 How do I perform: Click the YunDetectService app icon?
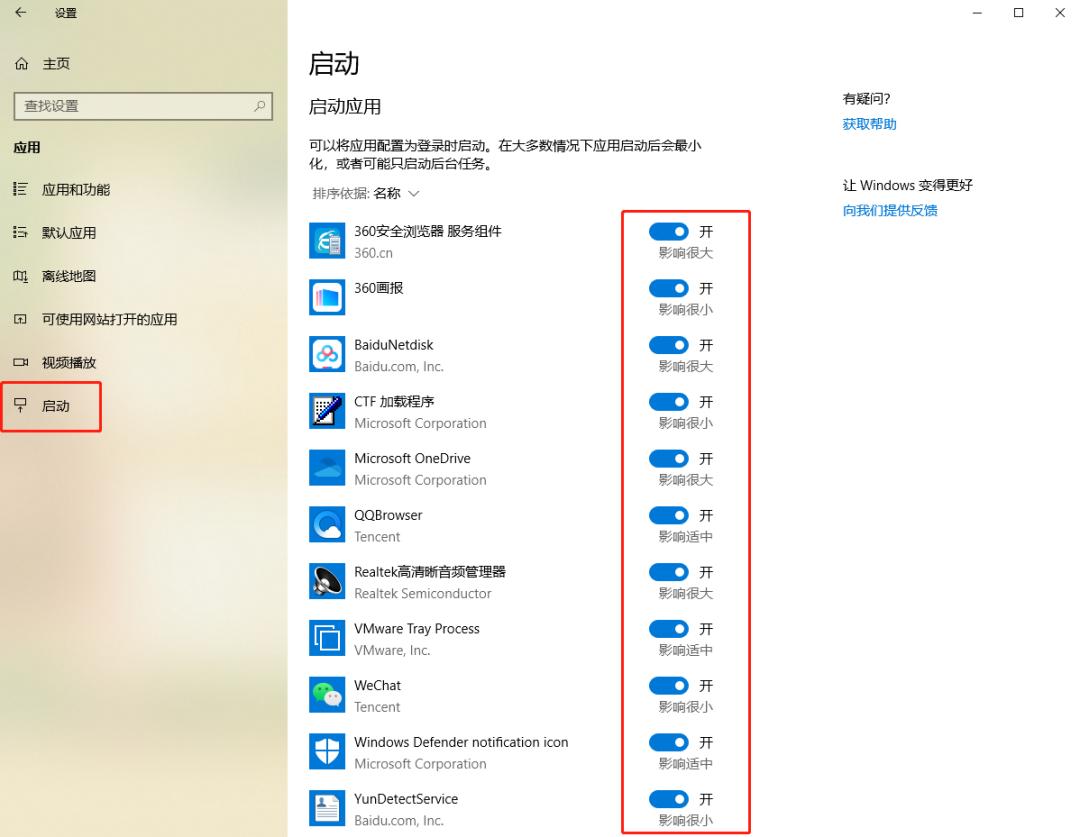point(326,808)
